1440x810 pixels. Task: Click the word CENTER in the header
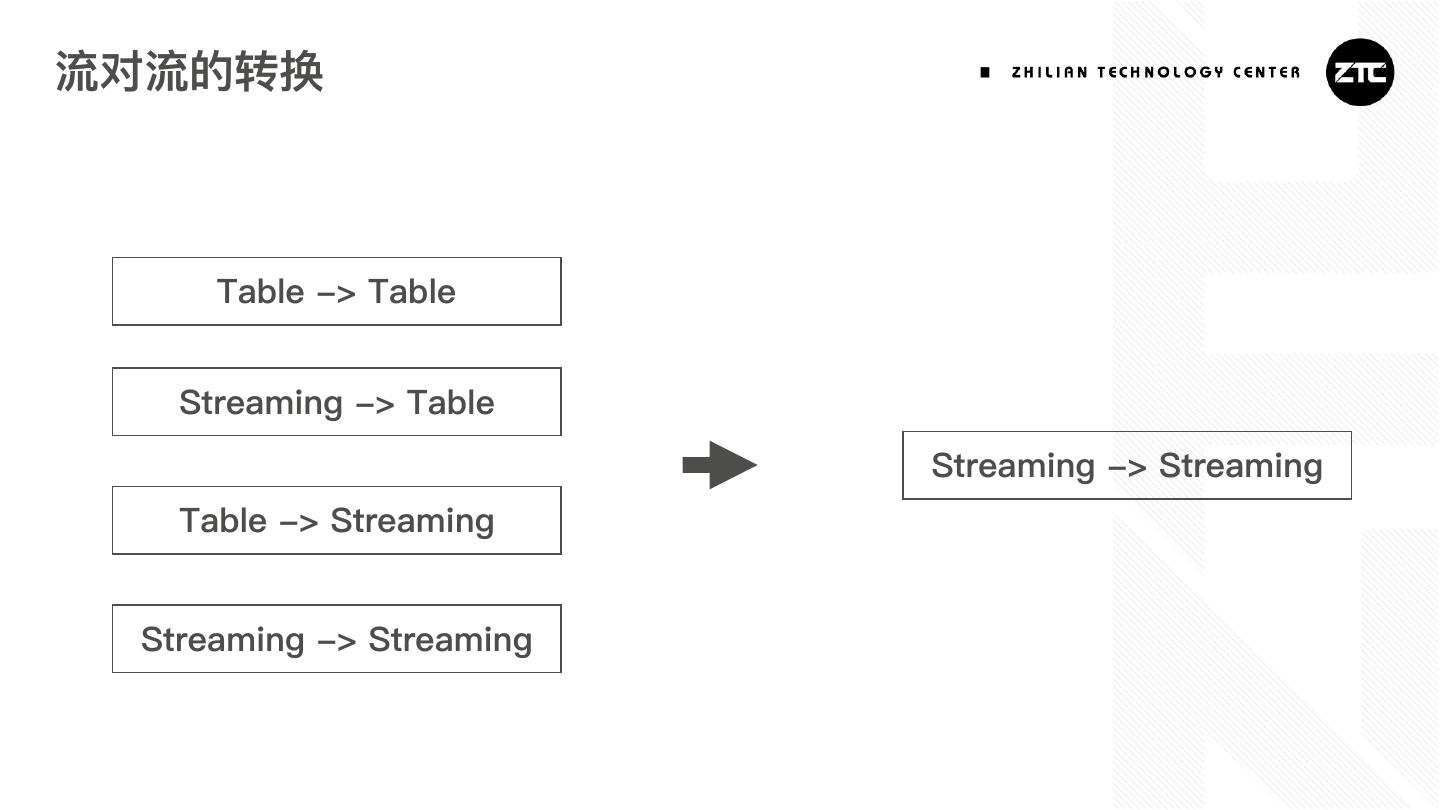pyautogui.click(x=1266, y=72)
